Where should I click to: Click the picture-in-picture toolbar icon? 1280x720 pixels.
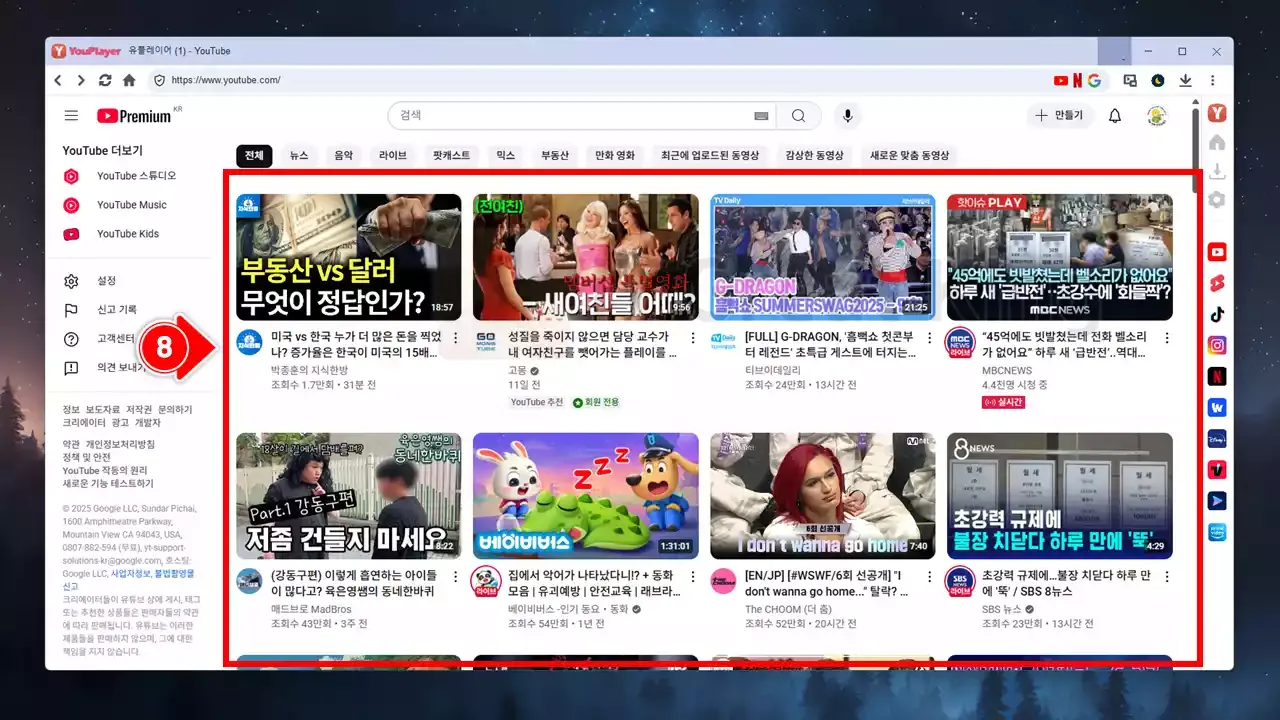click(1130, 80)
